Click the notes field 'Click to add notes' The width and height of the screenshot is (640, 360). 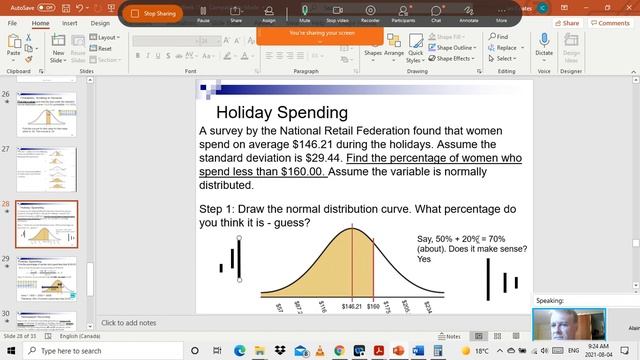[129, 323]
